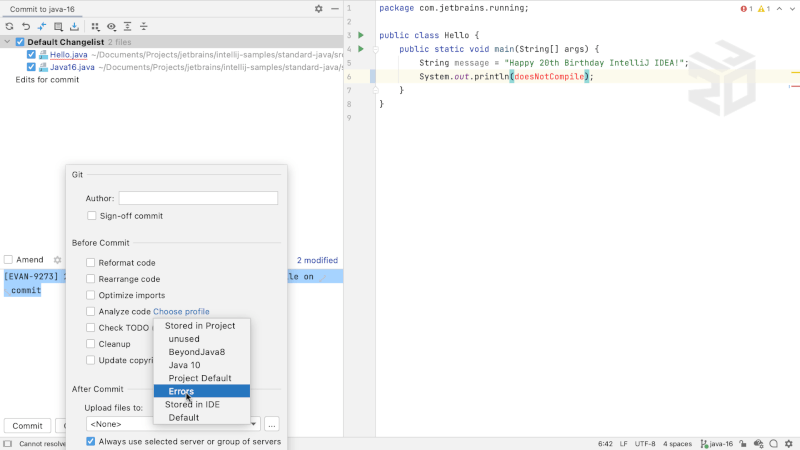The width and height of the screenshot is (800, 450).
Task: Change UTF-8 file encoding
Action: coord(645,444)
